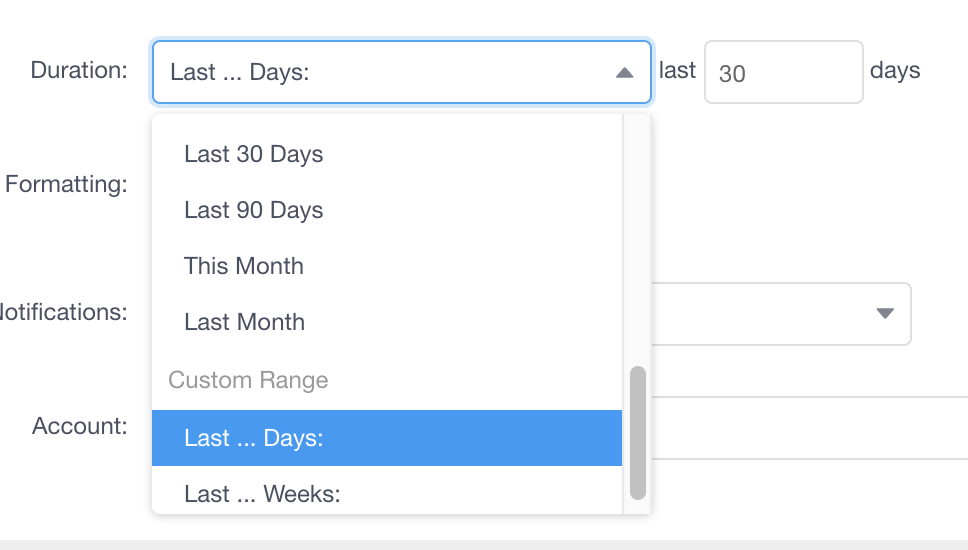Viewport: 968px width, 550px height.
Task: Click the Custom Range group header
Action: point(248,380)
